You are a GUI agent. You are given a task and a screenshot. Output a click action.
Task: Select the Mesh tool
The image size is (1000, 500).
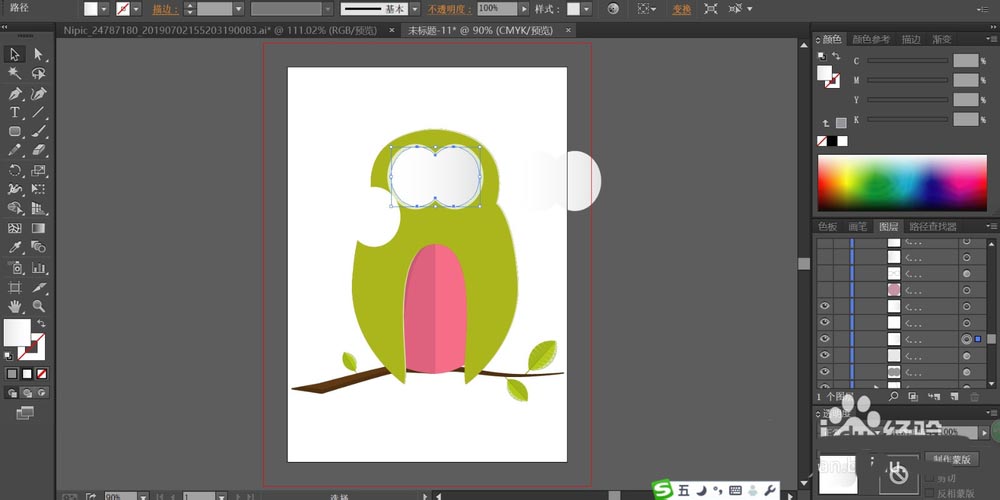[x=15, y=228]
